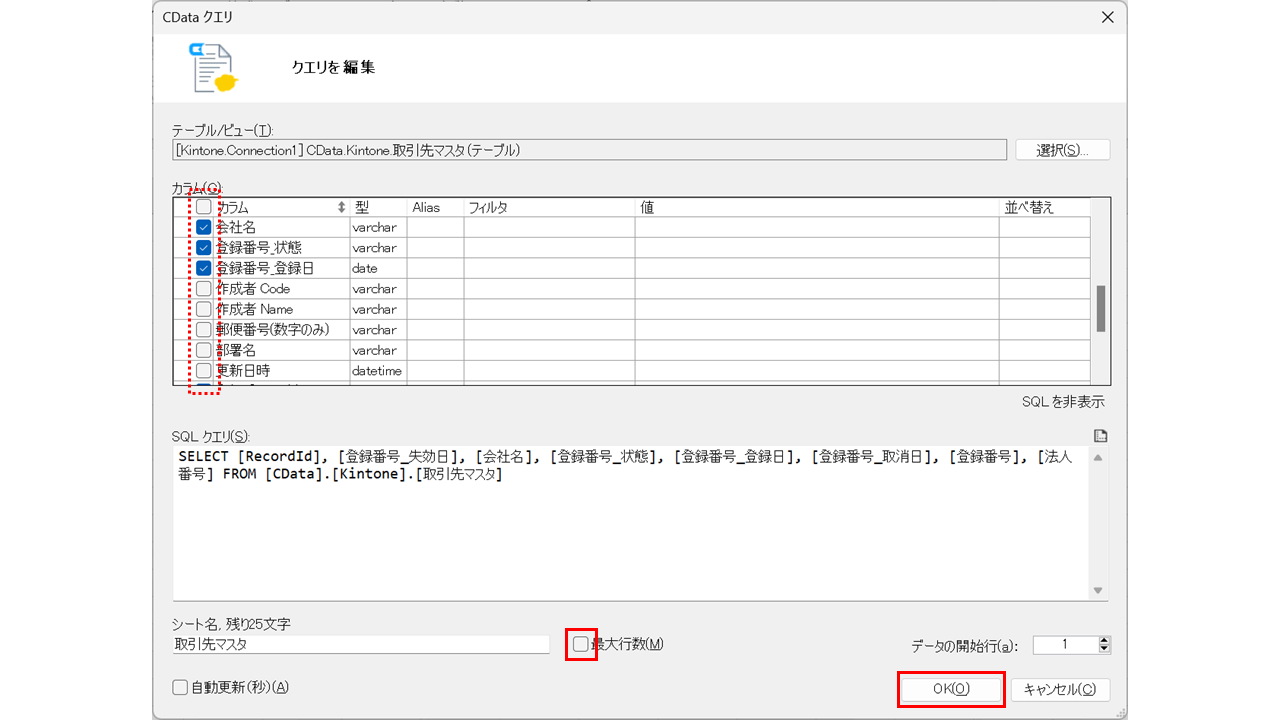Screen dimensions: 1280x720
Task: Uncheck the 登録番号_登録日 column checkbox
Action: (204, 268)
